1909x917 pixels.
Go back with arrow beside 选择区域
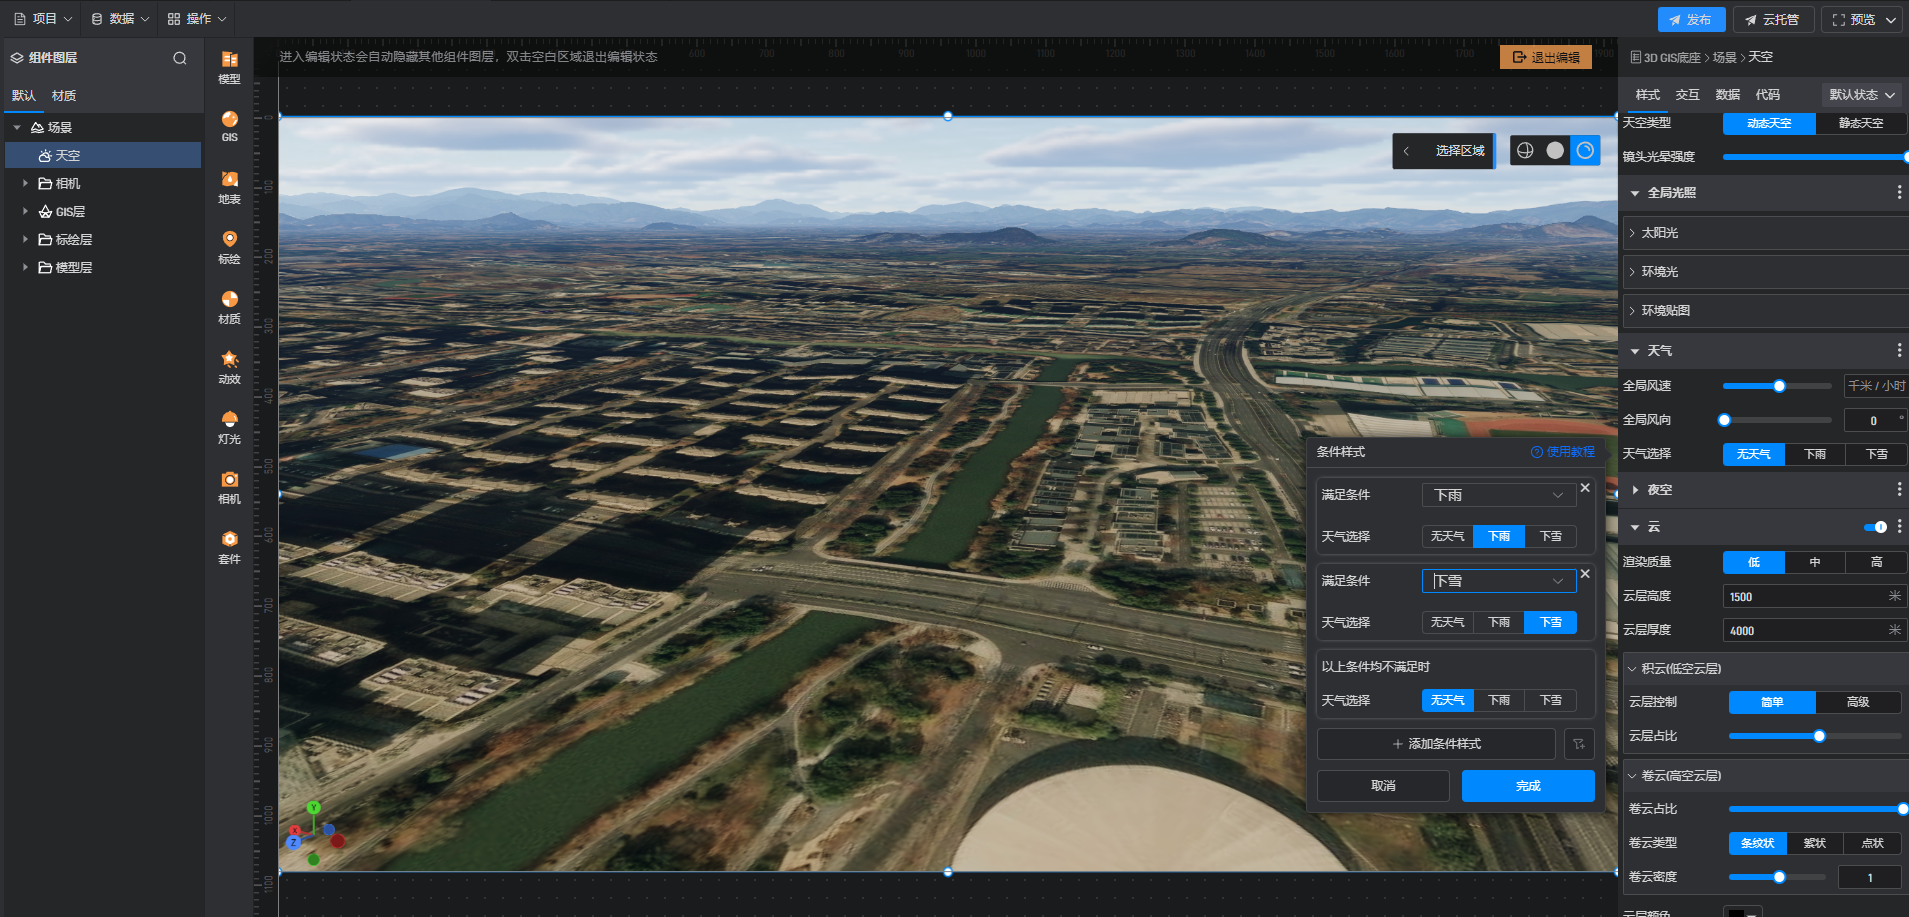(1406, 151)
